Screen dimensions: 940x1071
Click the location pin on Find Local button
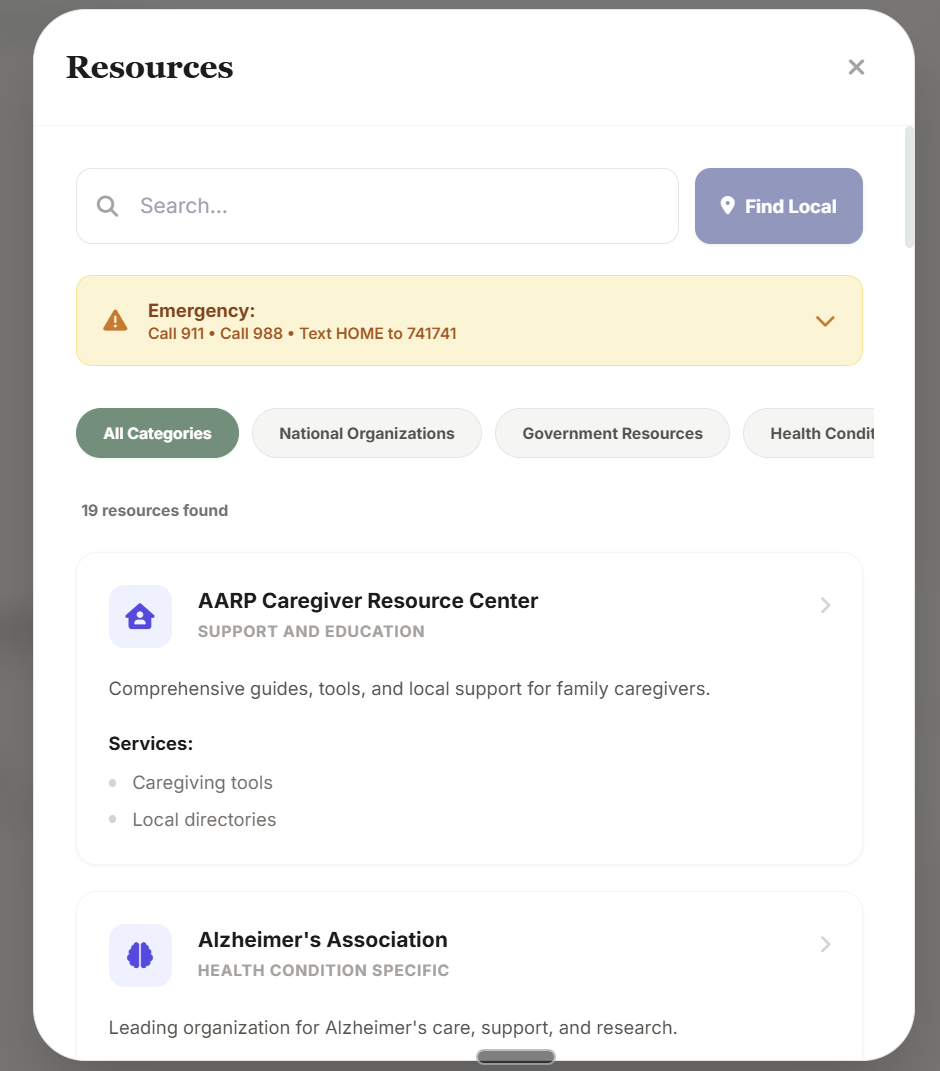click(728, 205)
